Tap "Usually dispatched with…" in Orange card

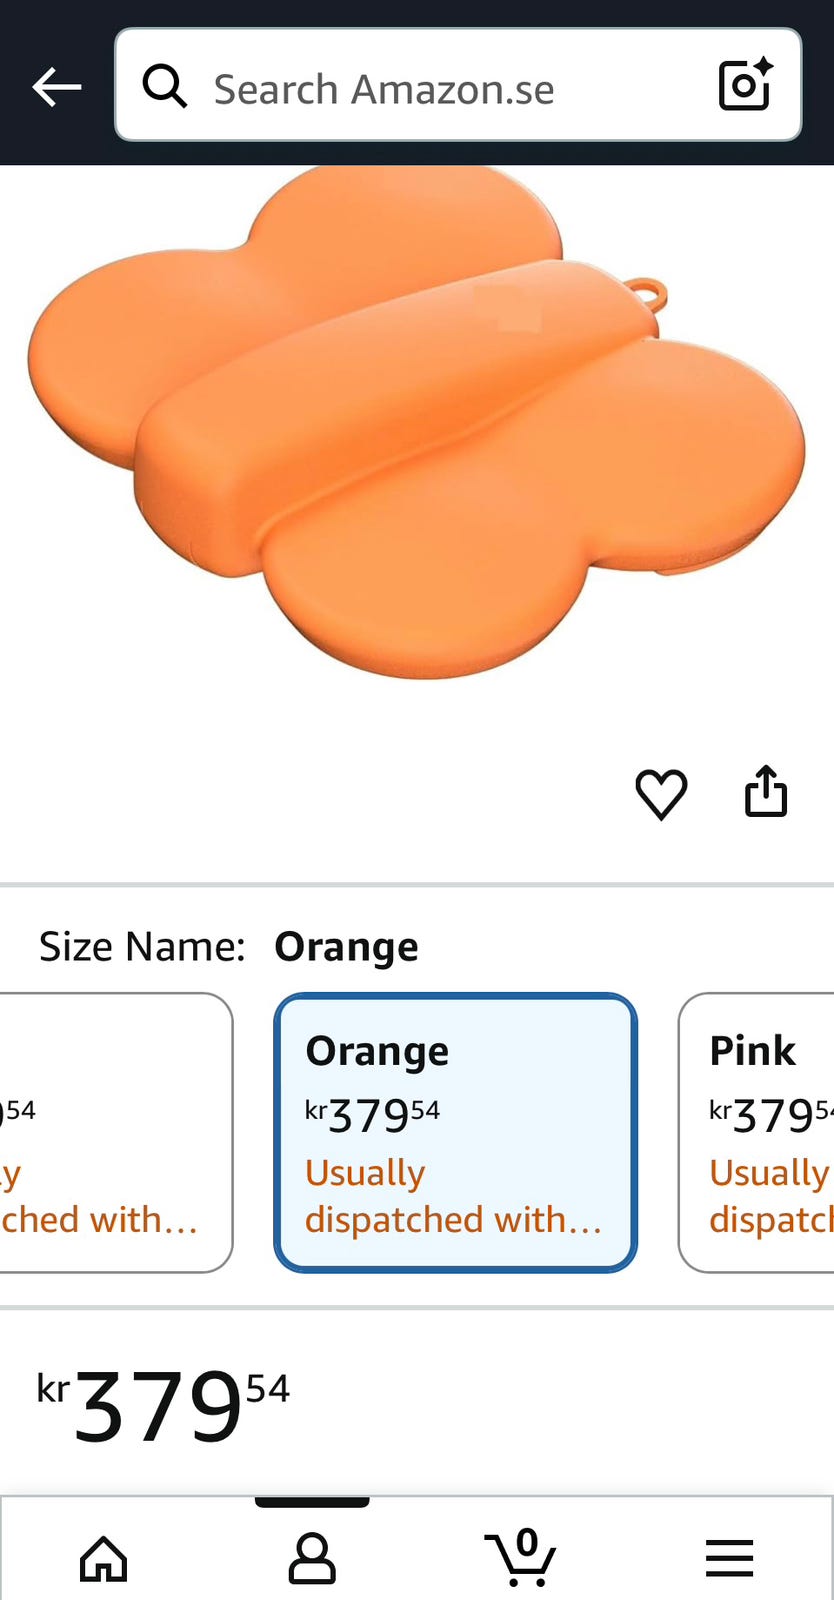pyautogui.click(x=452, y=1196)
